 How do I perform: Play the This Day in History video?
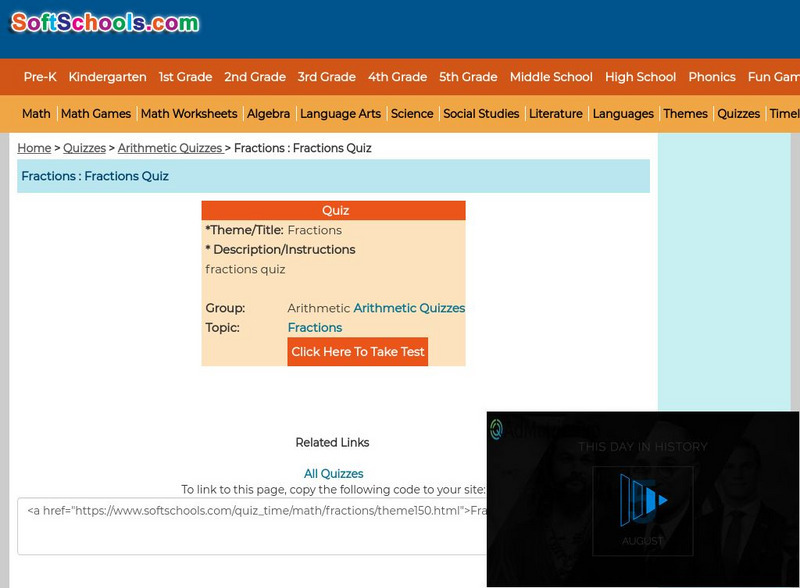[643, 499]
